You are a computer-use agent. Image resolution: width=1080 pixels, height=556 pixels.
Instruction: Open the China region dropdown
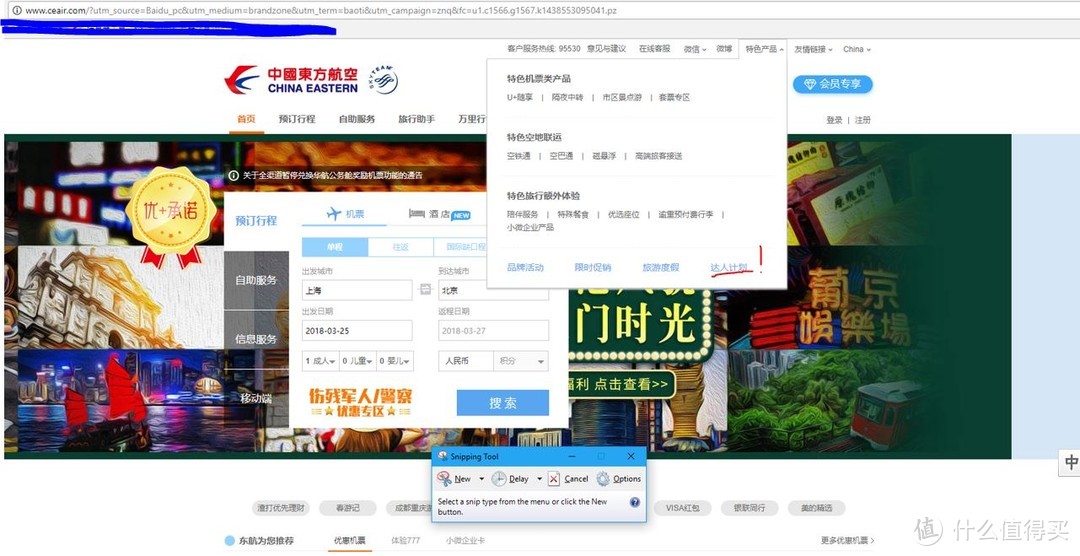pos(857,49)
